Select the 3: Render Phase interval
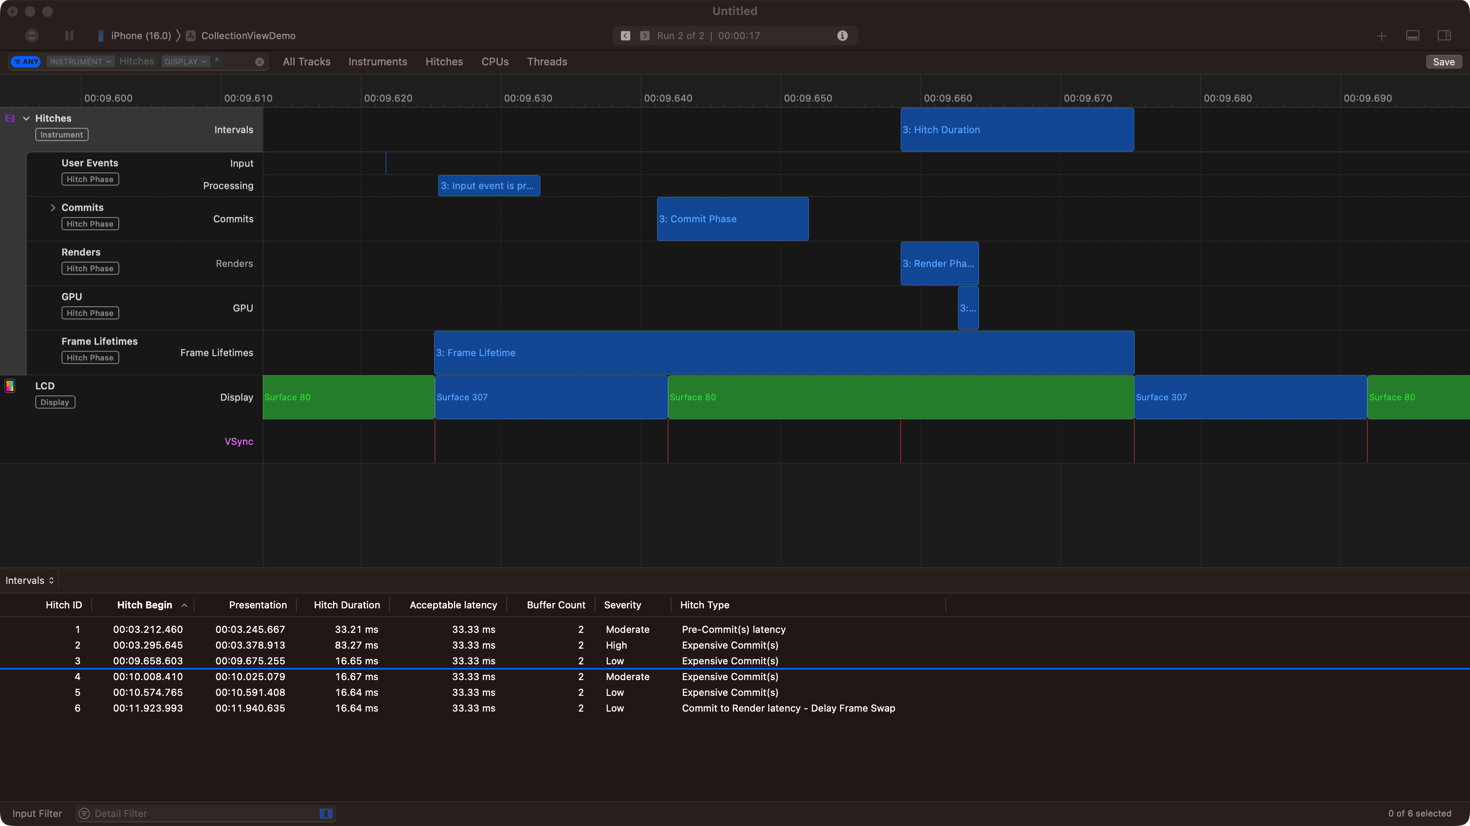 pyautogui.click(x=939, y=264)
